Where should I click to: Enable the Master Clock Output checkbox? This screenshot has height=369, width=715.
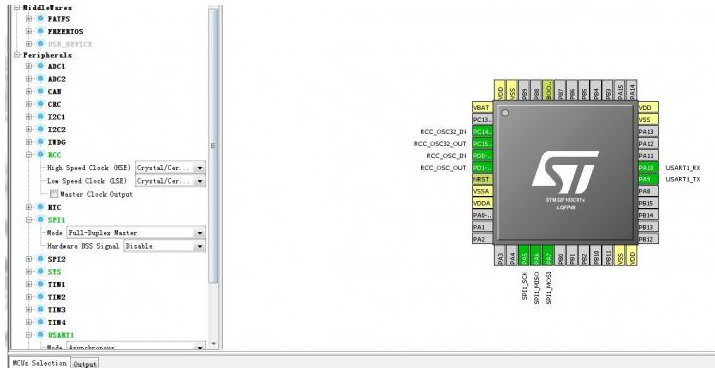click(54, 194)
